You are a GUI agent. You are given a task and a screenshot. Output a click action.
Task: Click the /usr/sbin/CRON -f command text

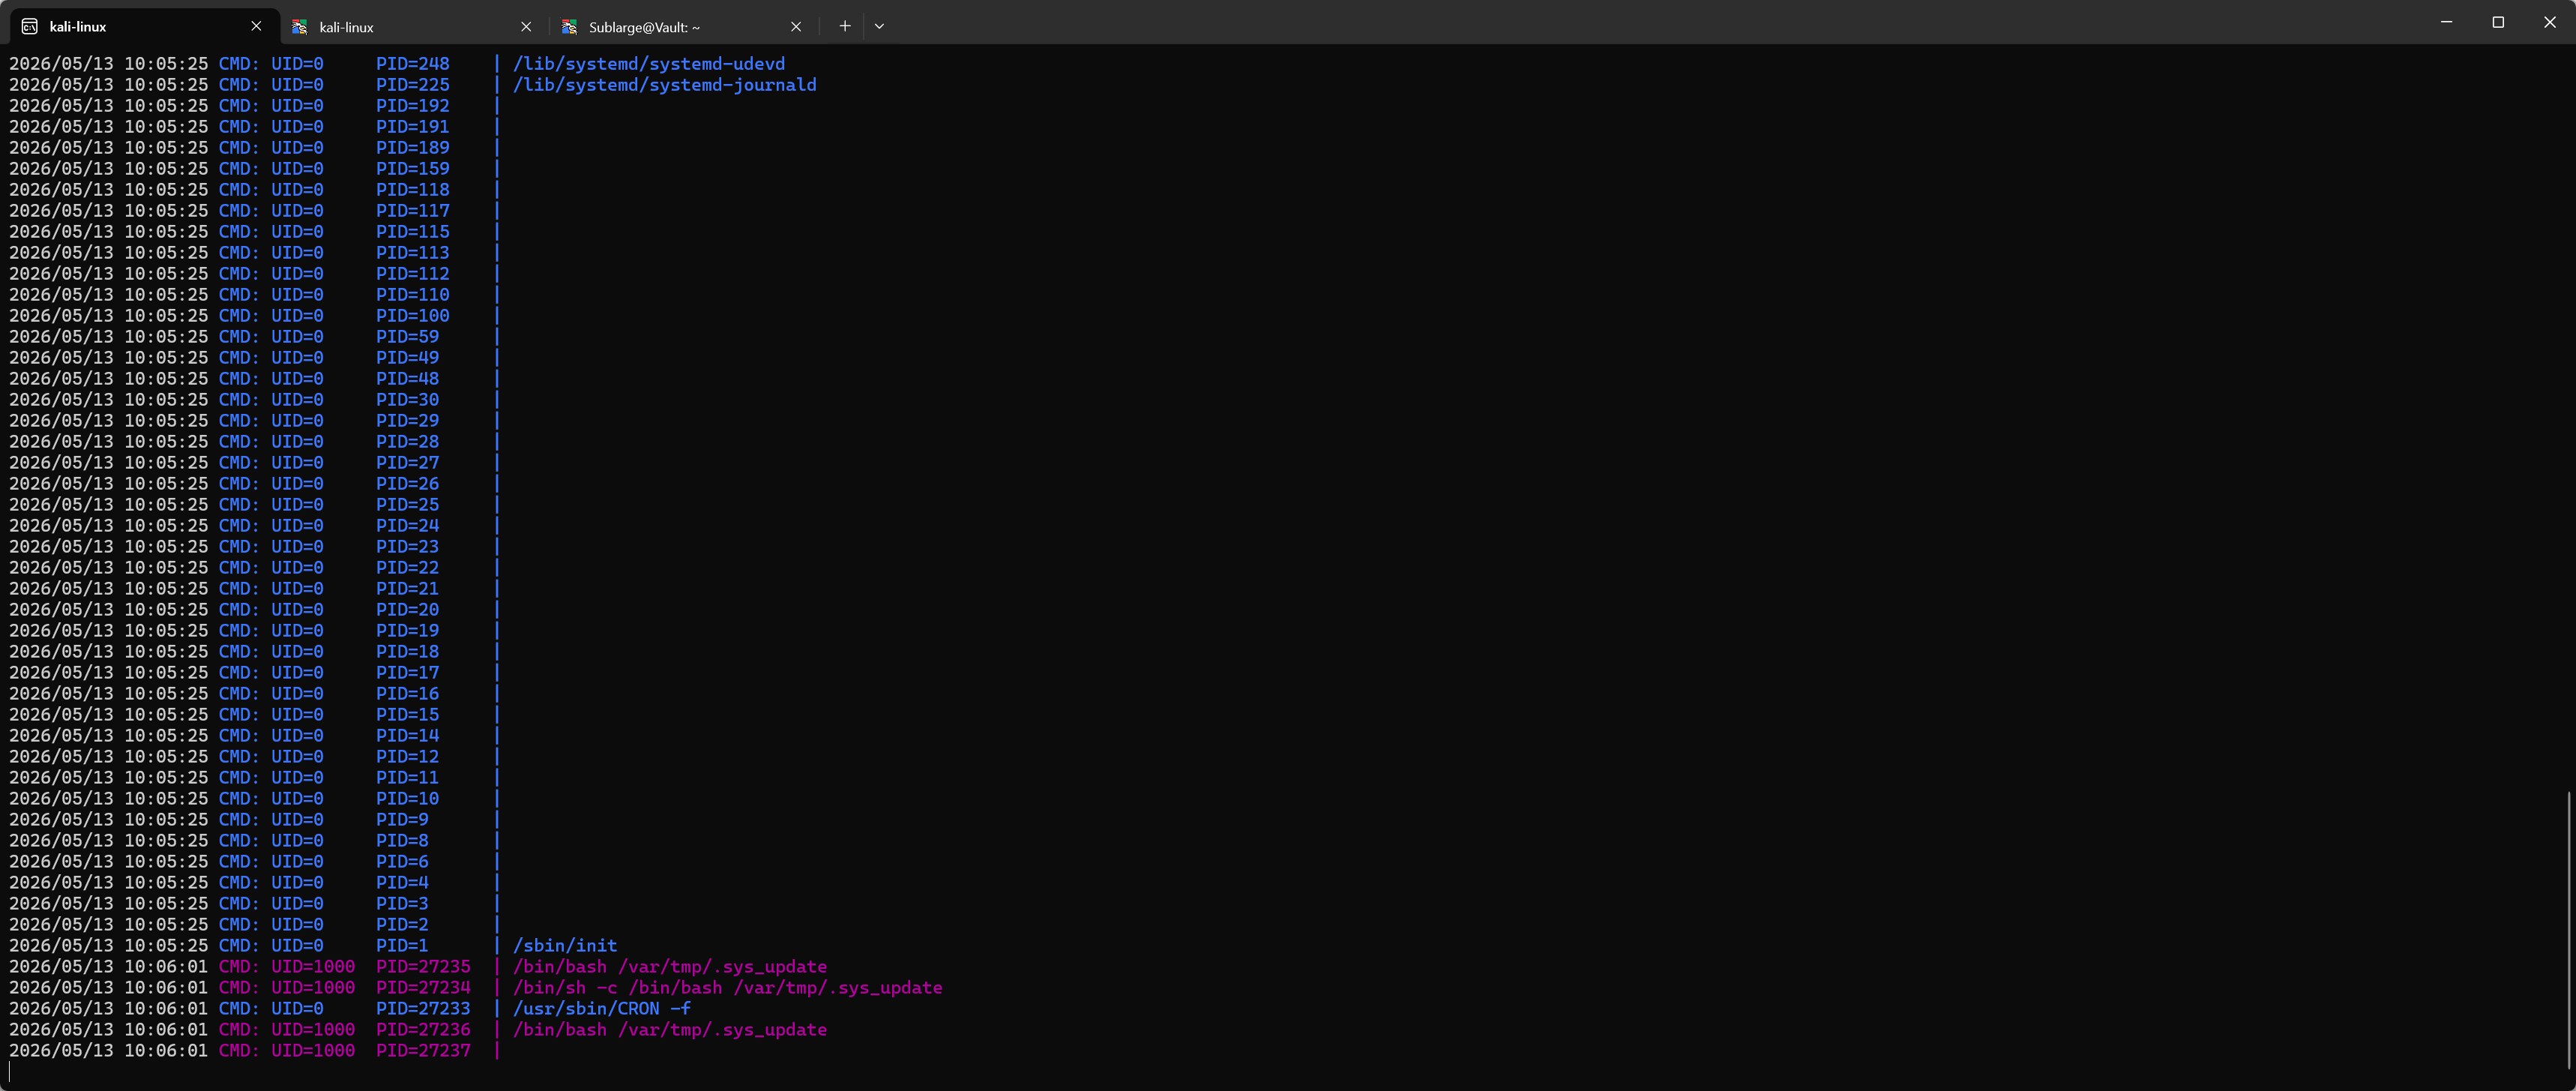pos(602,1009)
